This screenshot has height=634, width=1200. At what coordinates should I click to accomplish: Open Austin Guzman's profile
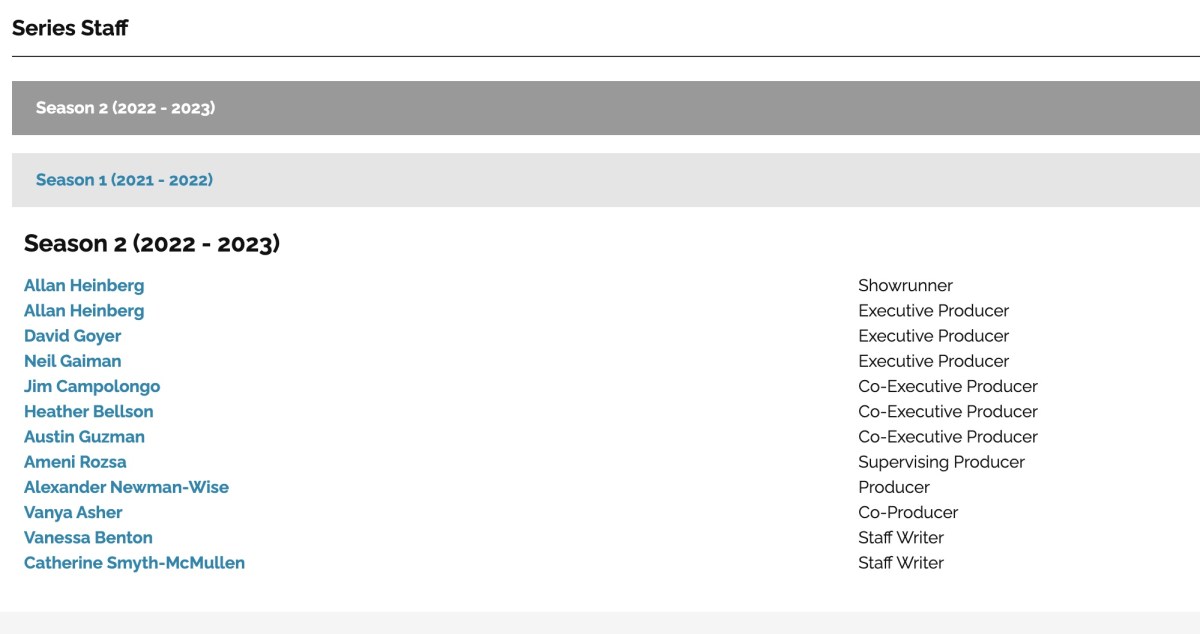(84, 437)
